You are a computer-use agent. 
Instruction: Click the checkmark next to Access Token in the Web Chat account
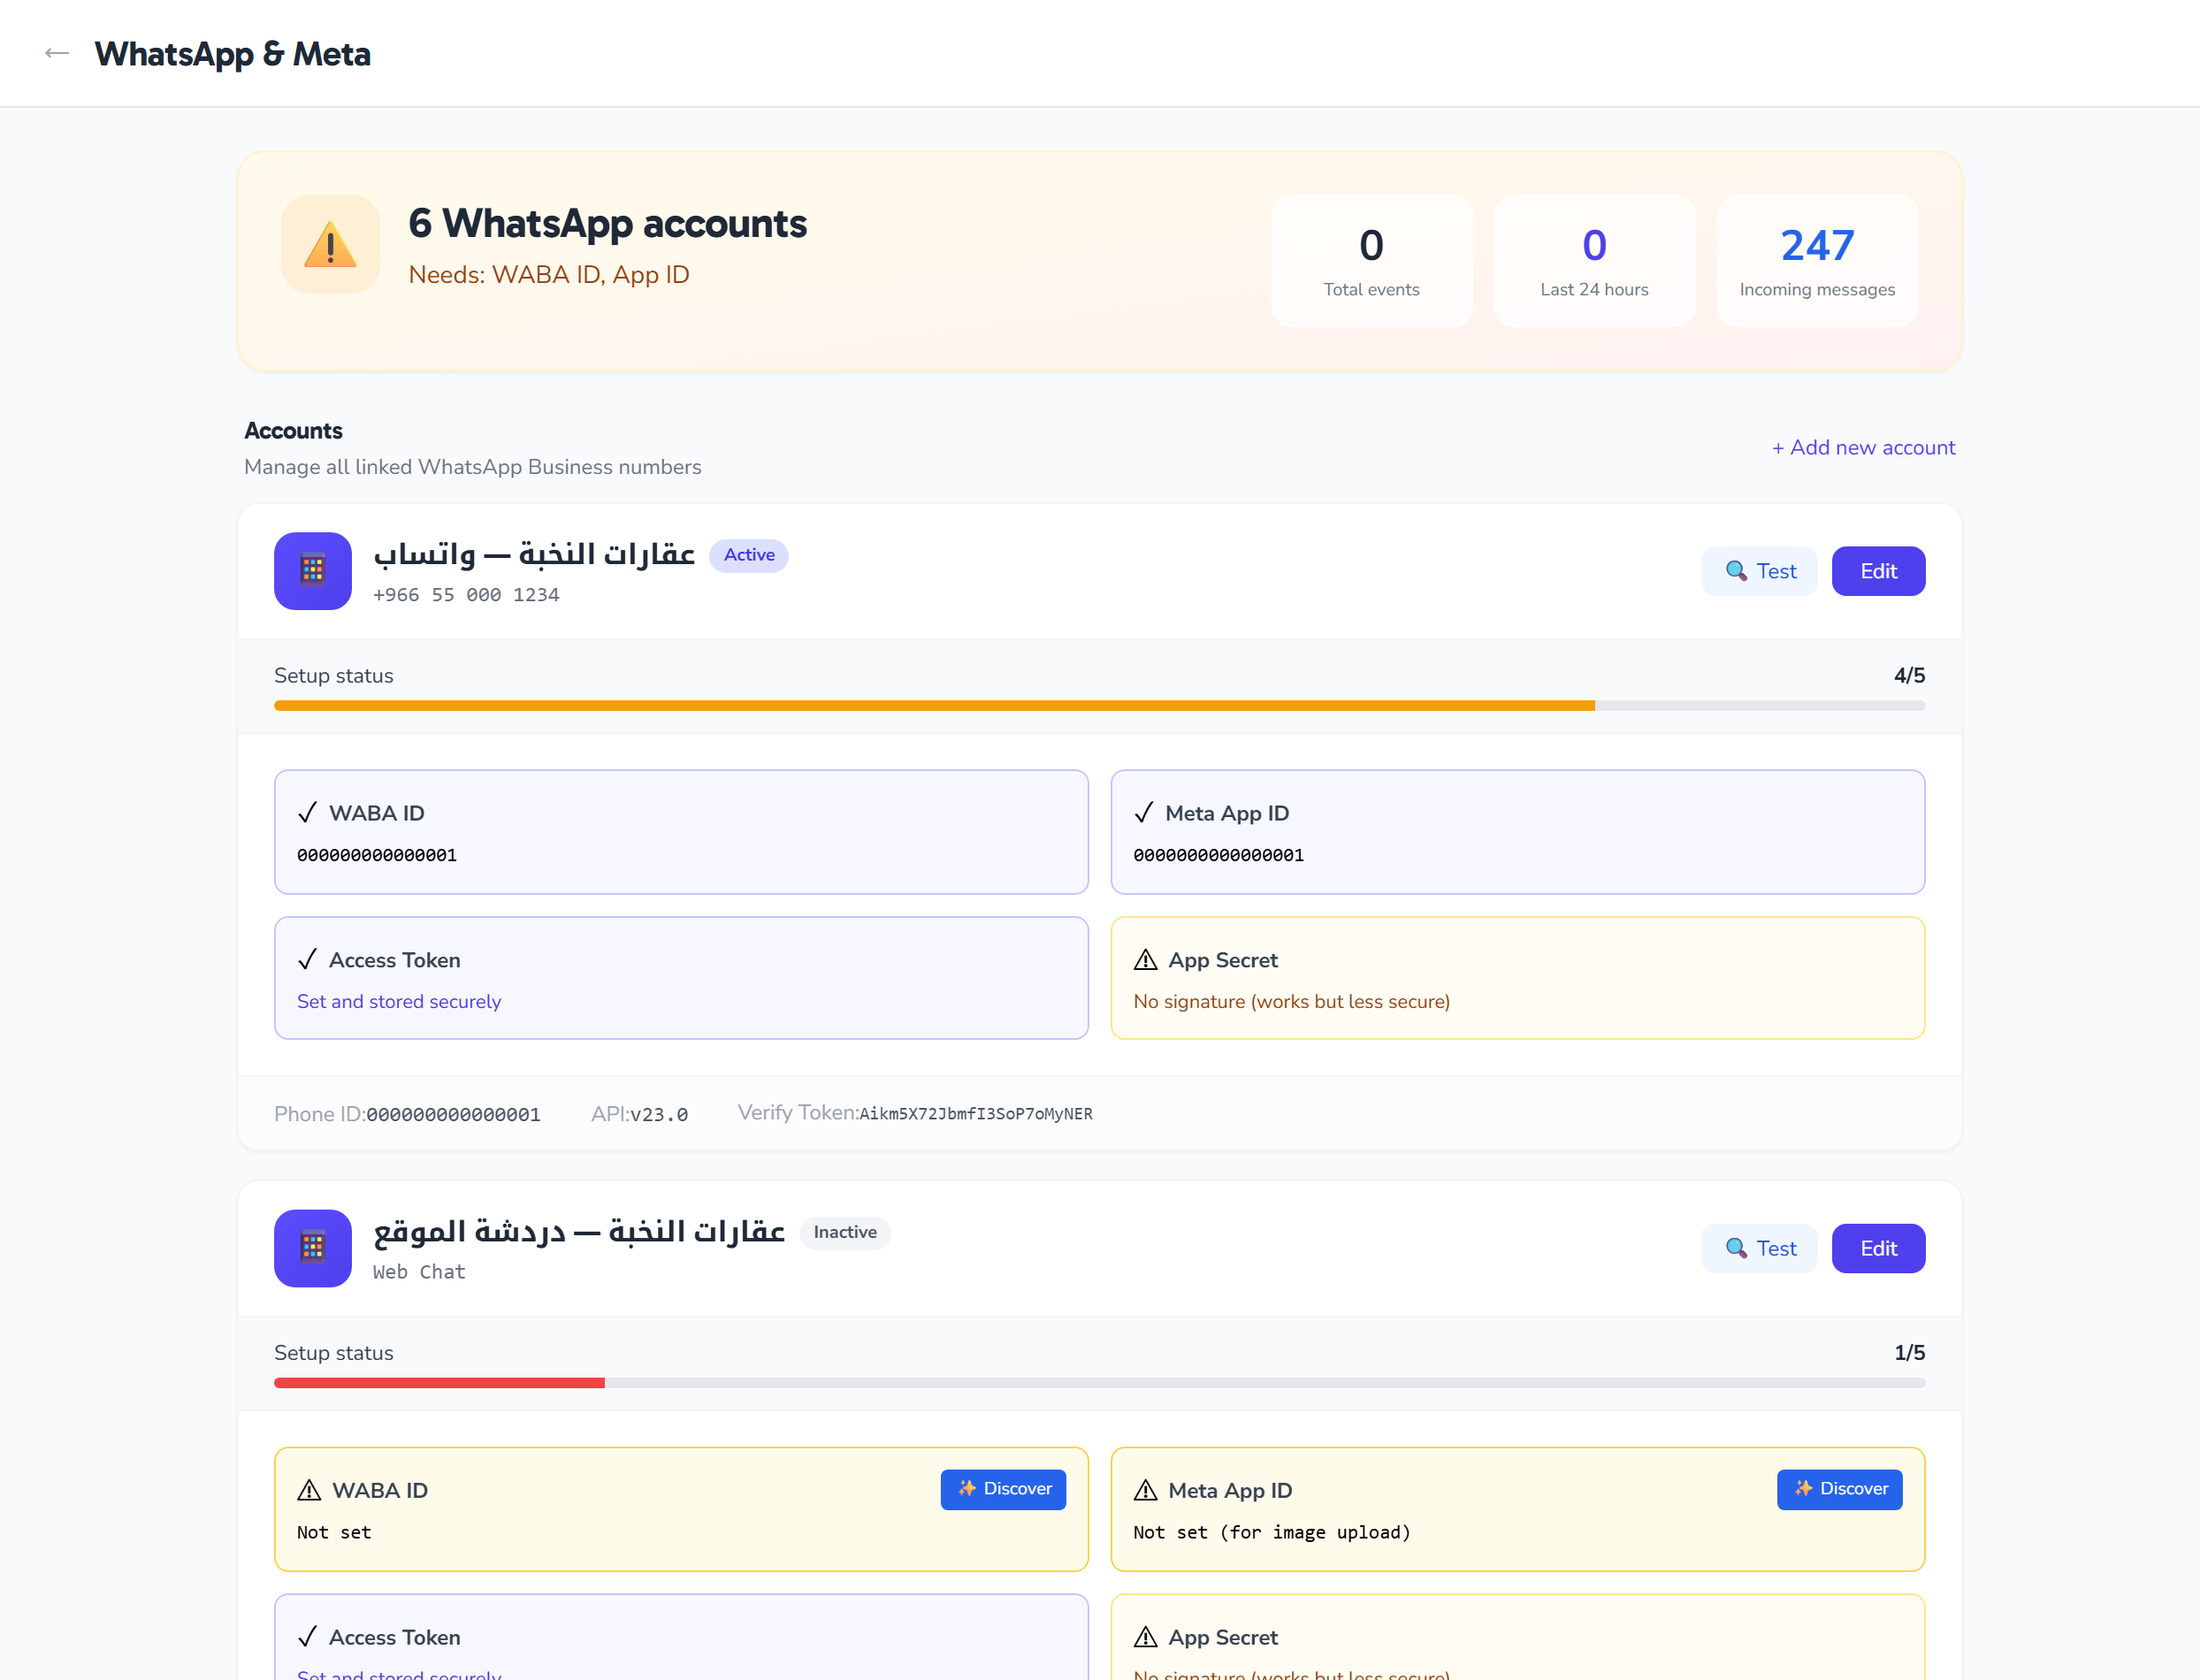click(307, 1637)
